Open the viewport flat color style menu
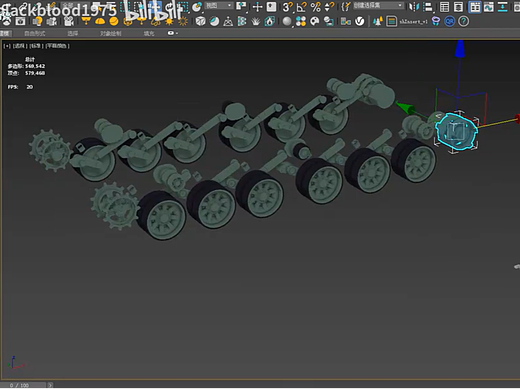Image resolution: width=520 pixels, height=390 pixels. click(x=57, y=46)
